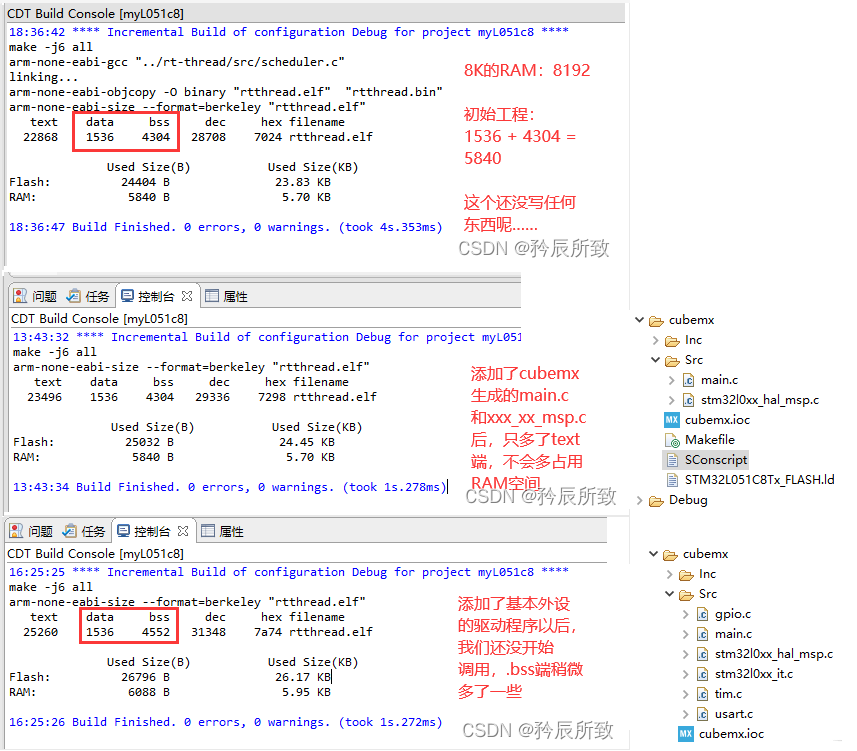Click the '13:43:34 Build Finished' console line
The image size is (857, 751).
(230, 487)
